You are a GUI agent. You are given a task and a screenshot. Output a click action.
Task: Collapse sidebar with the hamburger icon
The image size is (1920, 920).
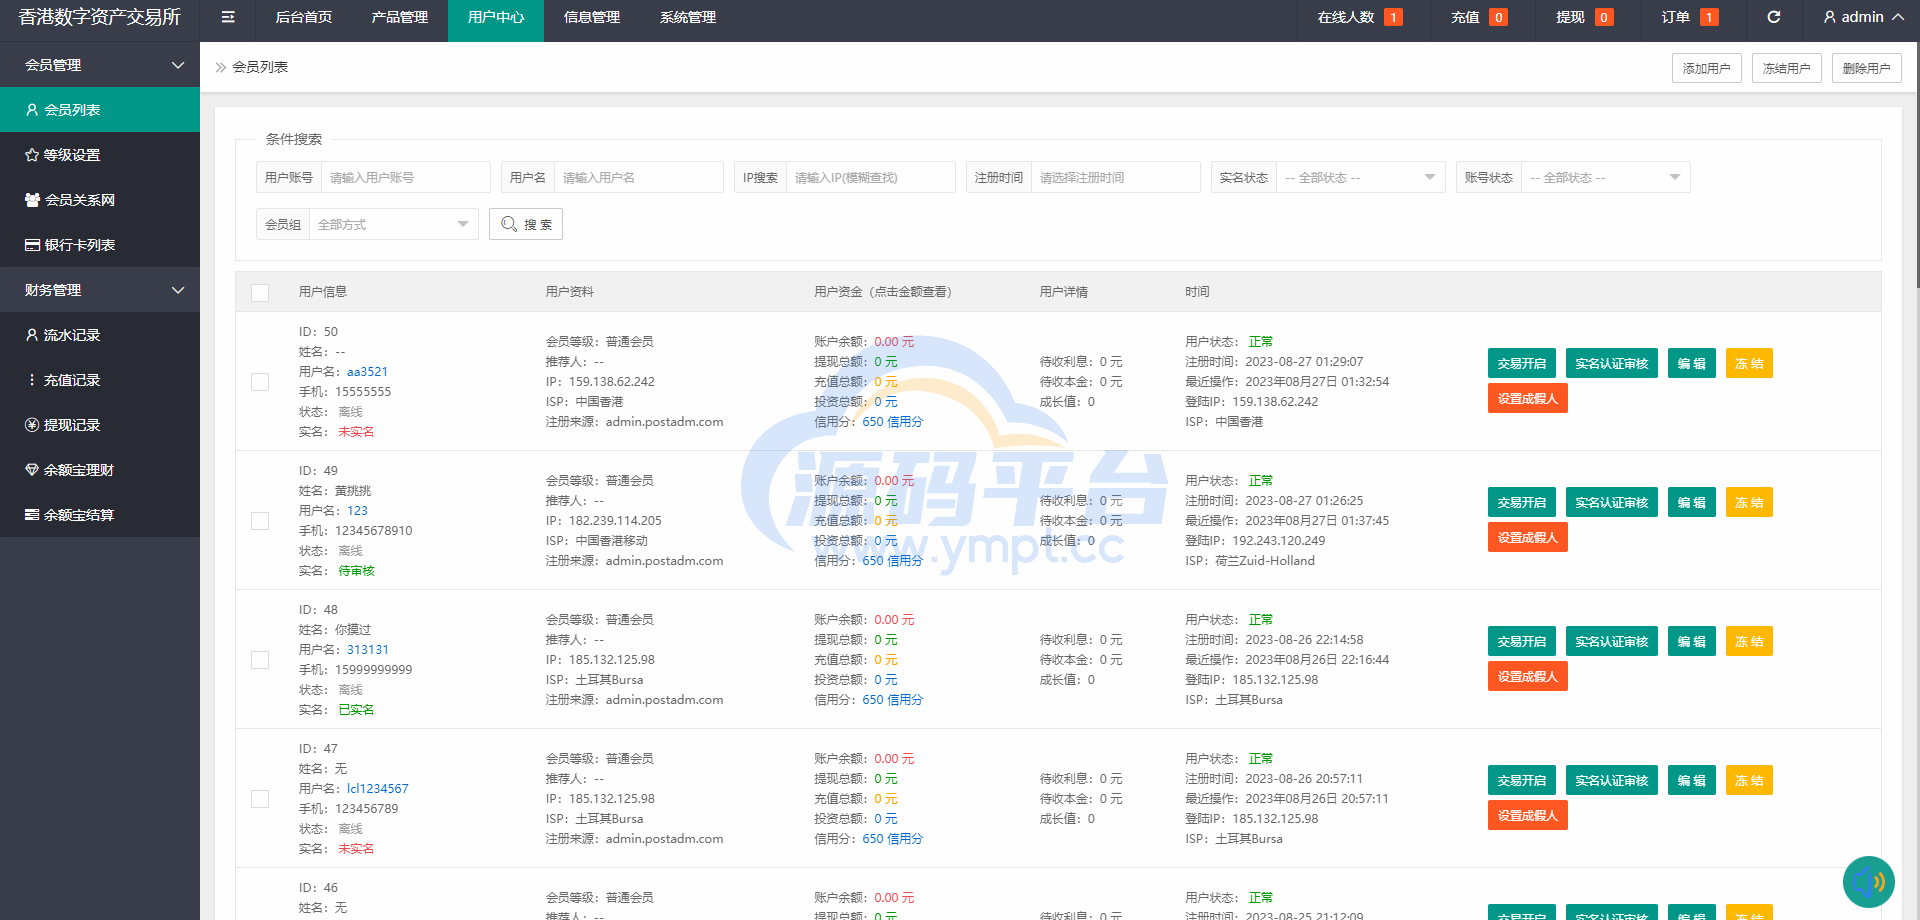click(228, 17)
